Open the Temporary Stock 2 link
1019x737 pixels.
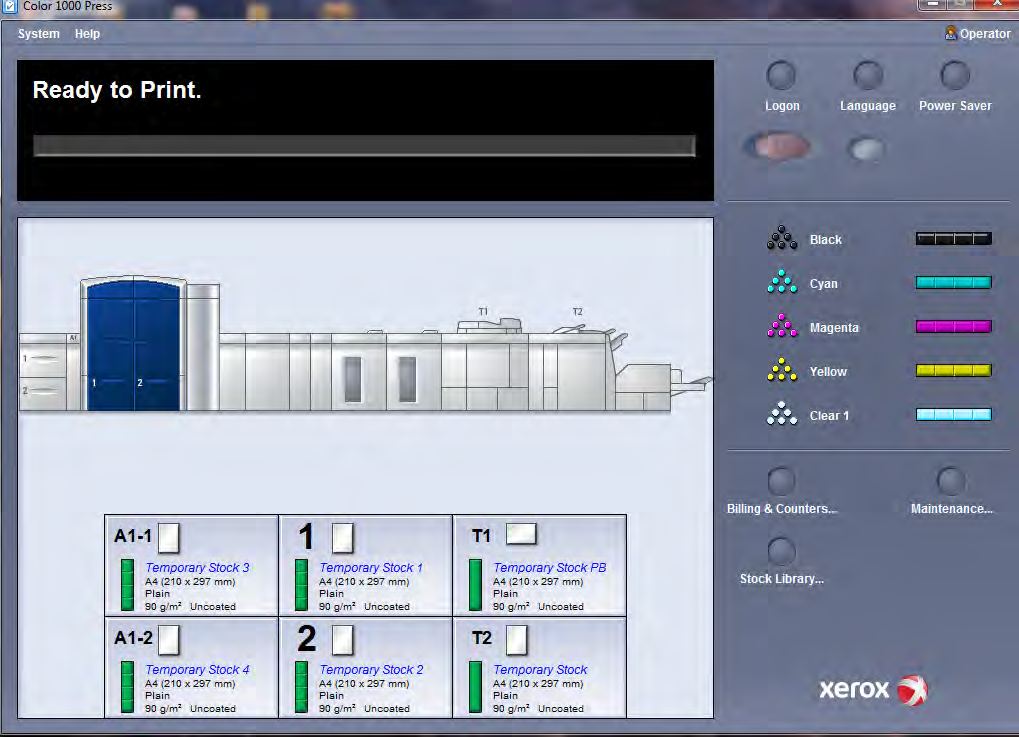click(x=371, y=669)
